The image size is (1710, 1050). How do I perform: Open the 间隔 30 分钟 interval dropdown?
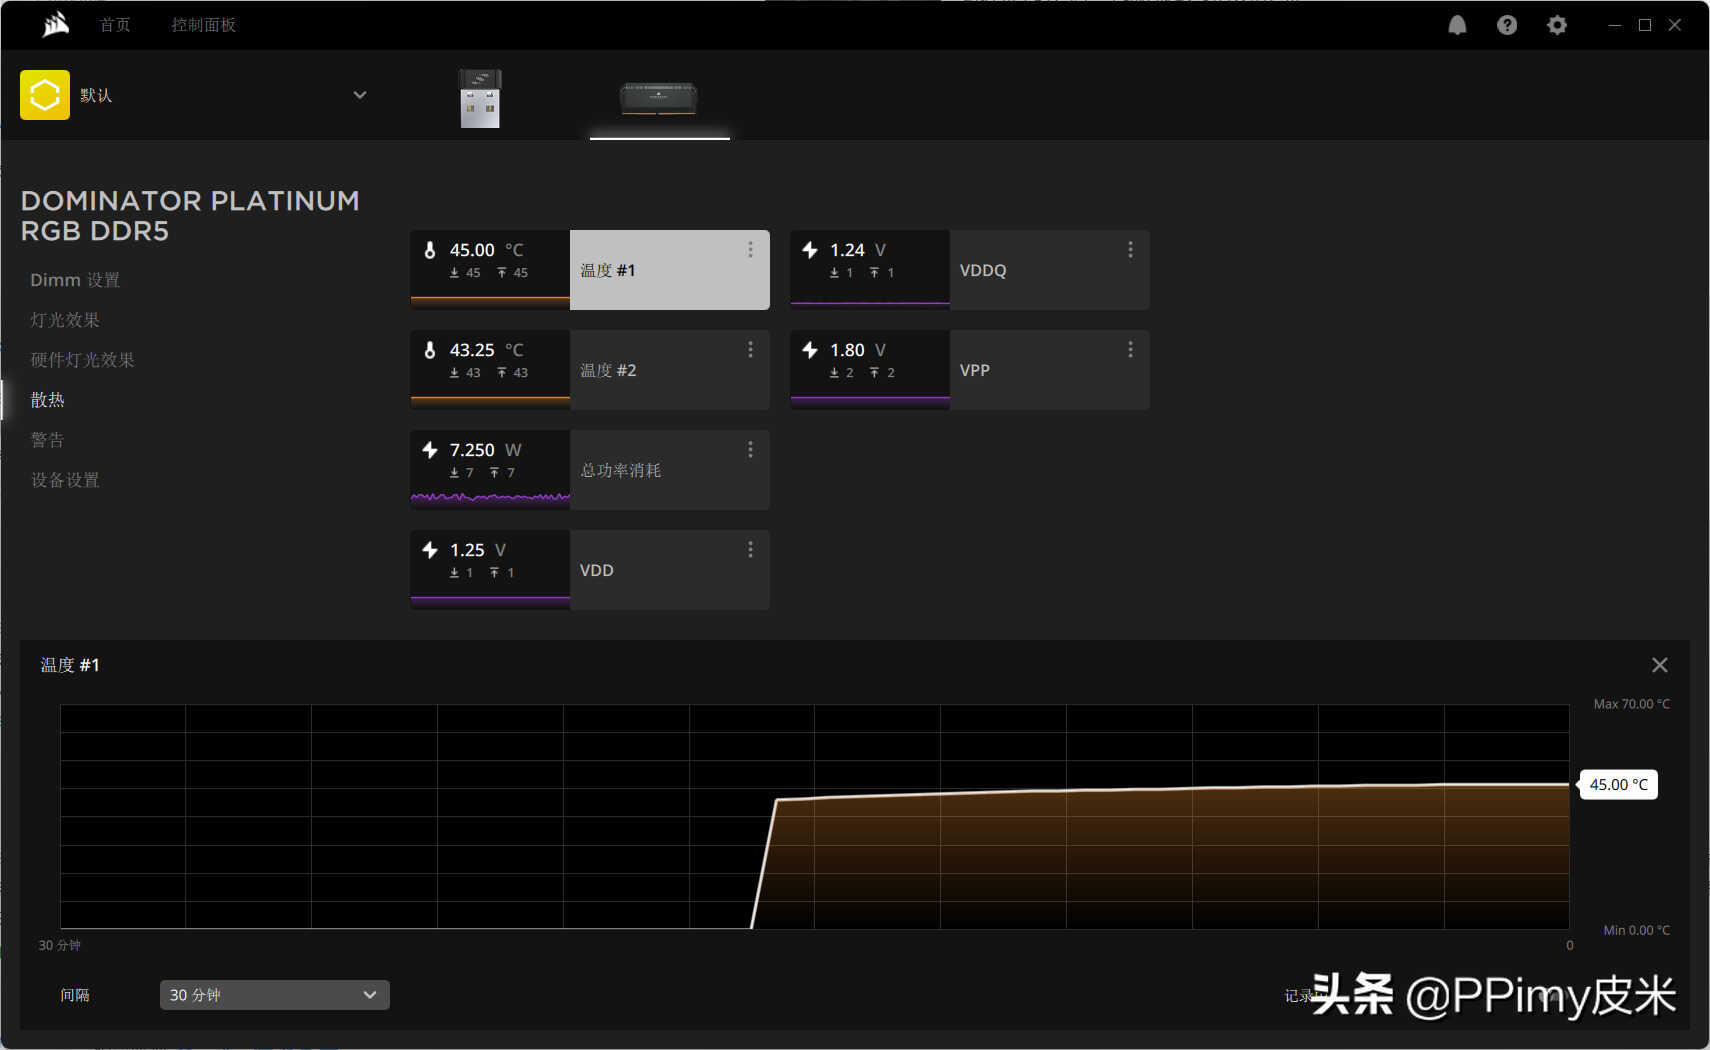coord(275,995)
